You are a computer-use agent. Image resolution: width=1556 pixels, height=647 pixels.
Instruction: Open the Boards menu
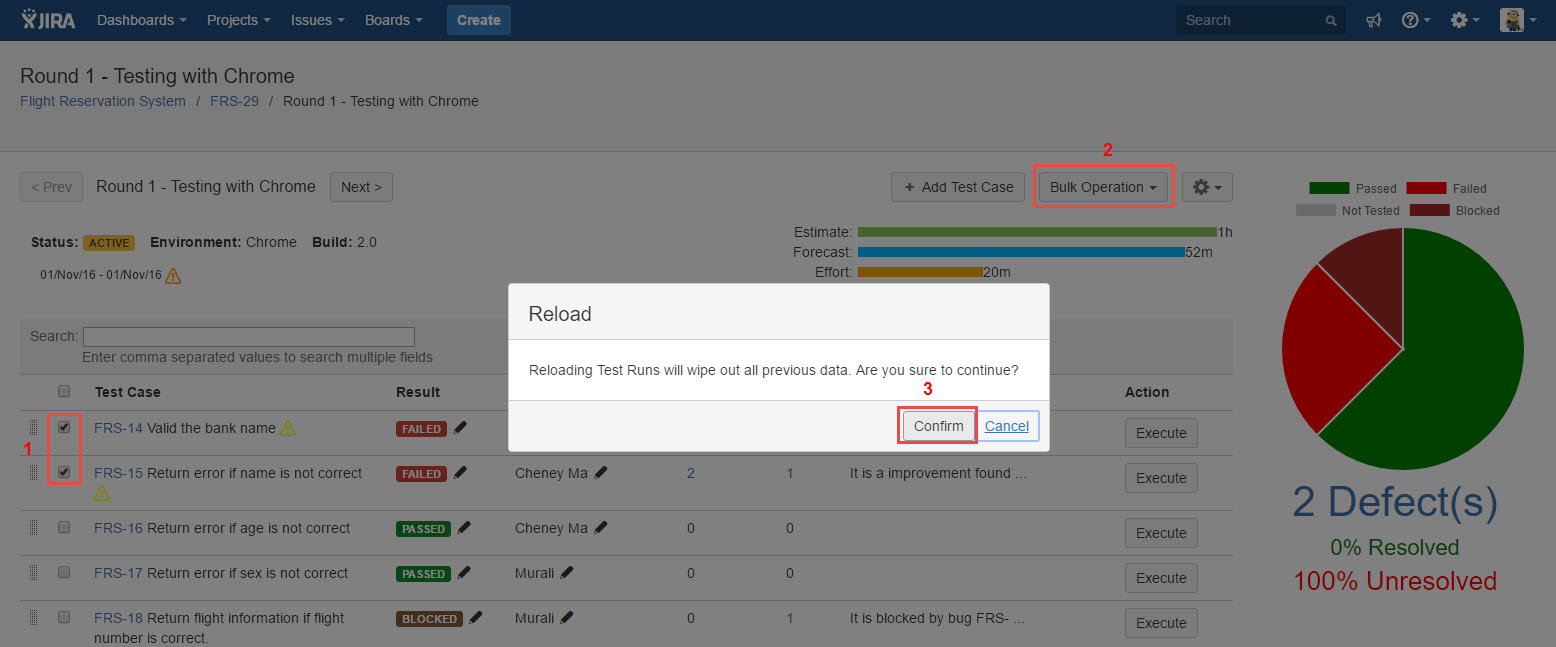[393, 20]
